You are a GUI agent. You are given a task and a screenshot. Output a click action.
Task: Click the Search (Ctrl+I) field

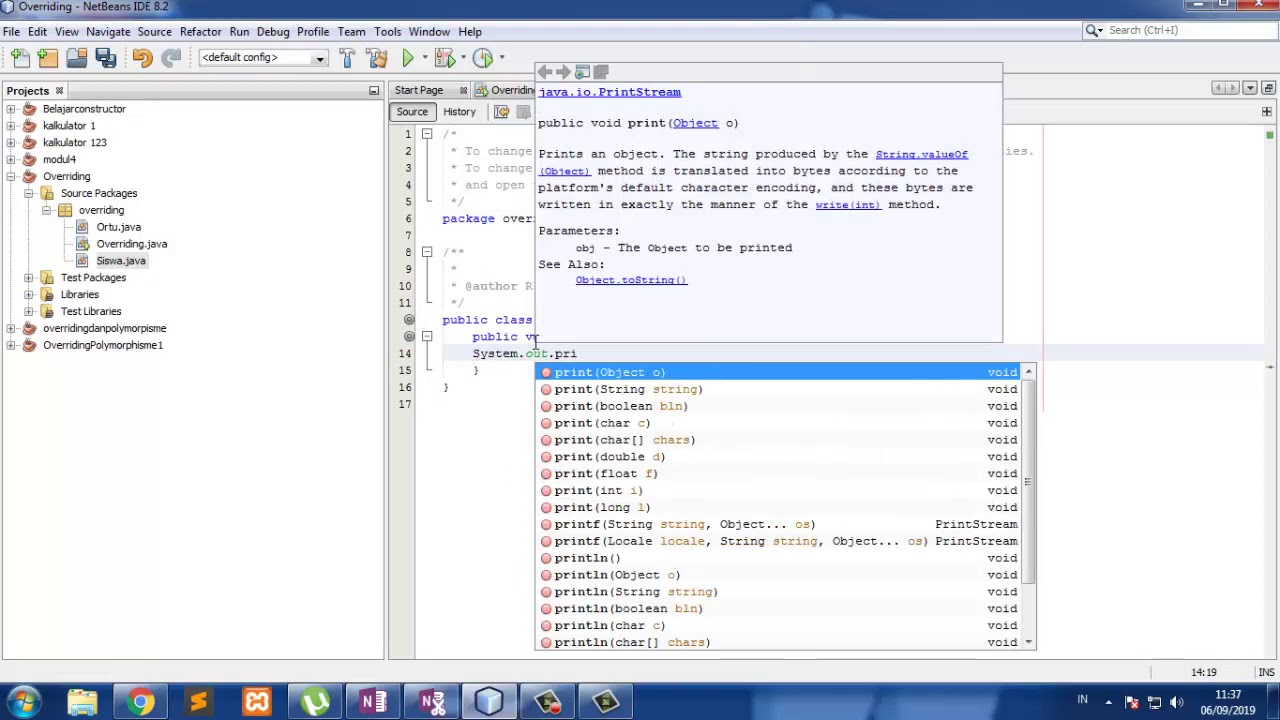(x=1180, y=31)
